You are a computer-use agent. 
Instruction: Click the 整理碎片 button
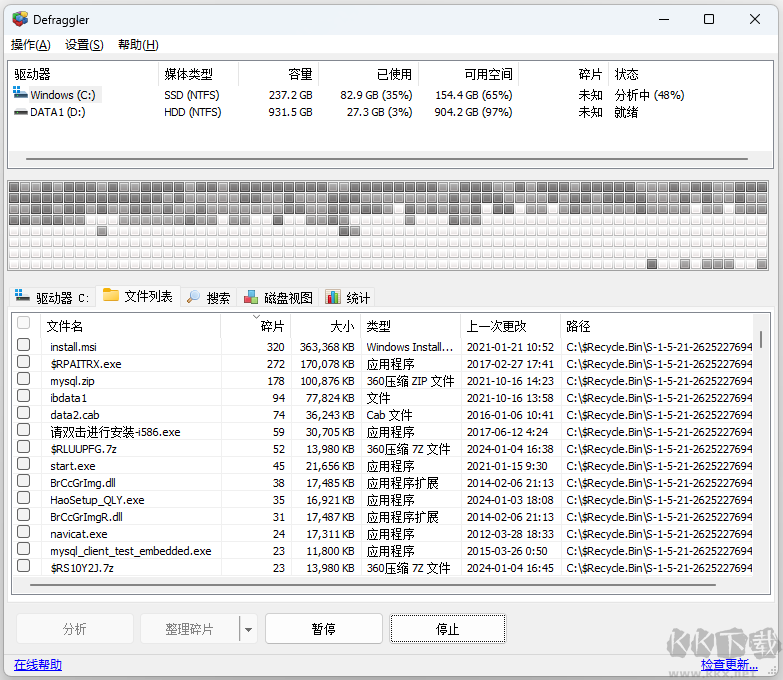click(x=190, y=629)
